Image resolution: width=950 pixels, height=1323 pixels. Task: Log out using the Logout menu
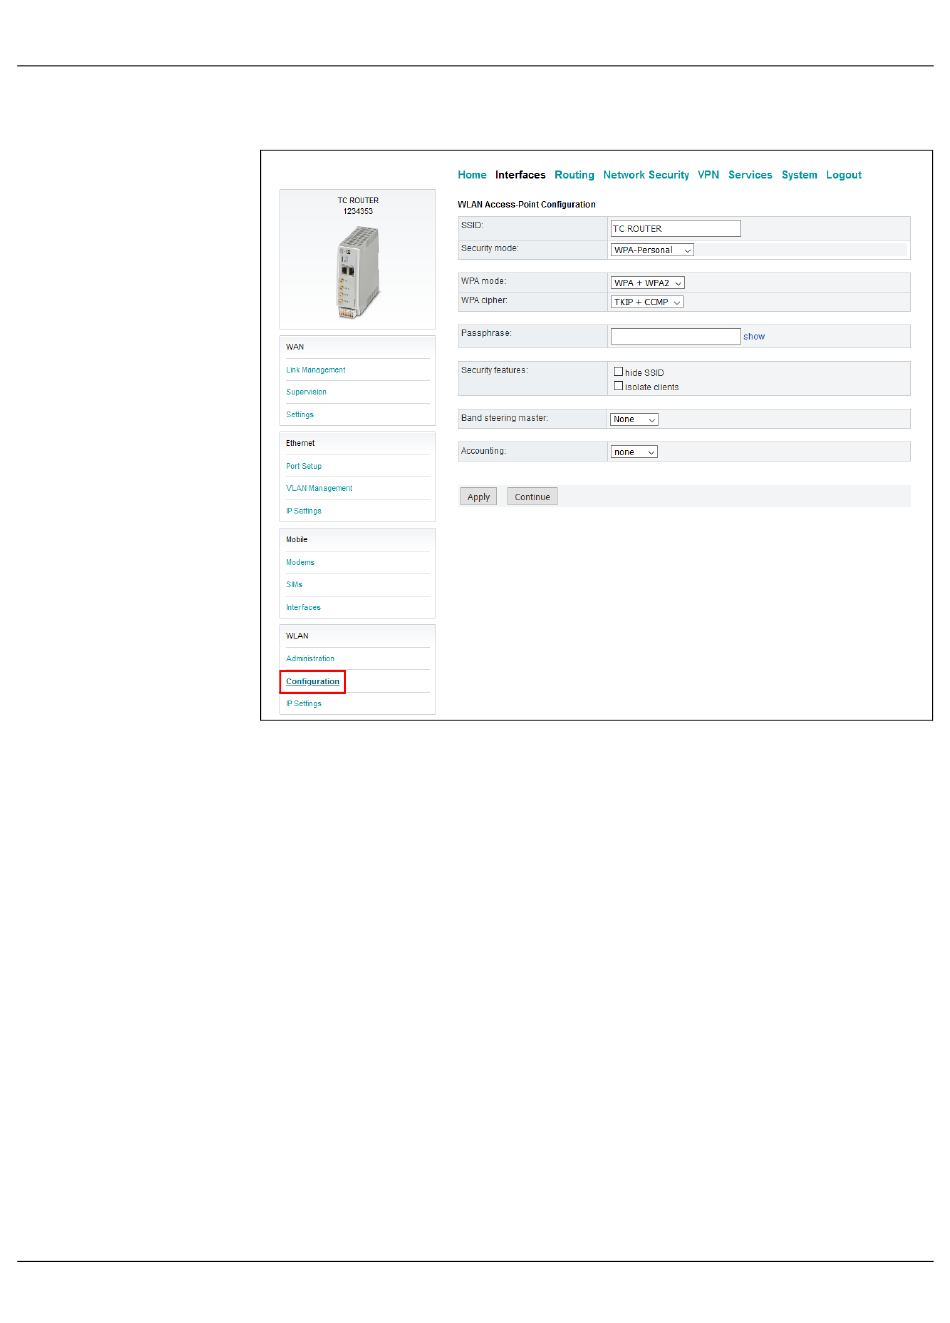tap(843, 175)
